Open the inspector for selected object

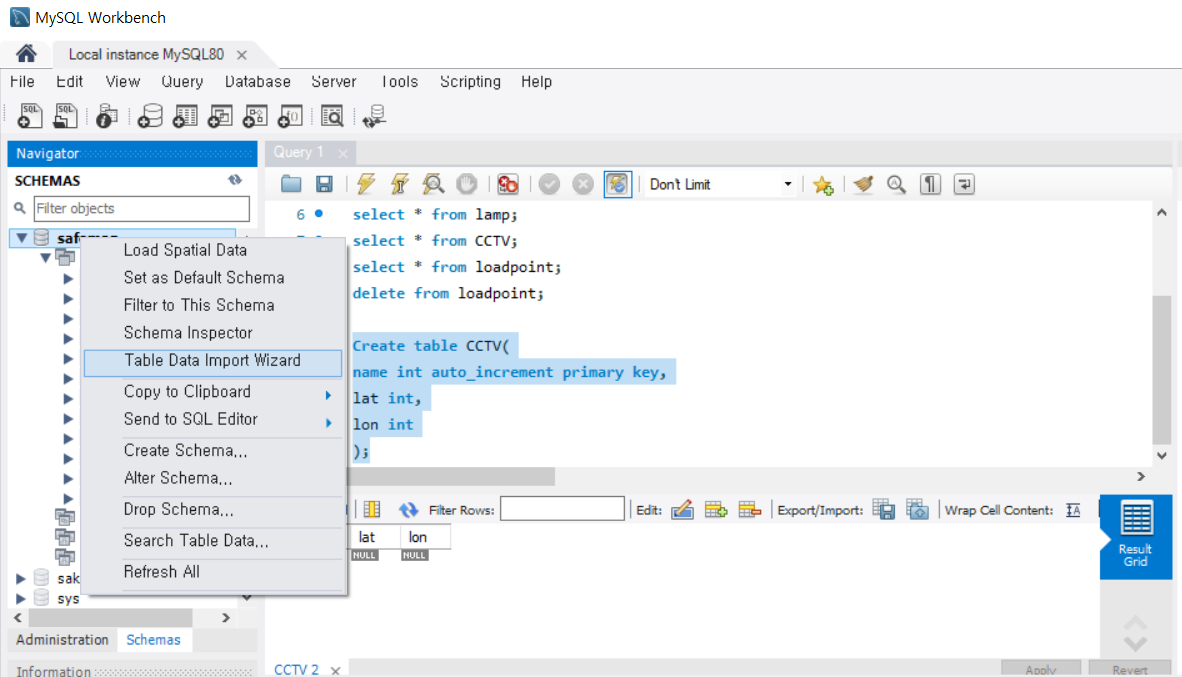pyautogui.click(x=107, y=116)
